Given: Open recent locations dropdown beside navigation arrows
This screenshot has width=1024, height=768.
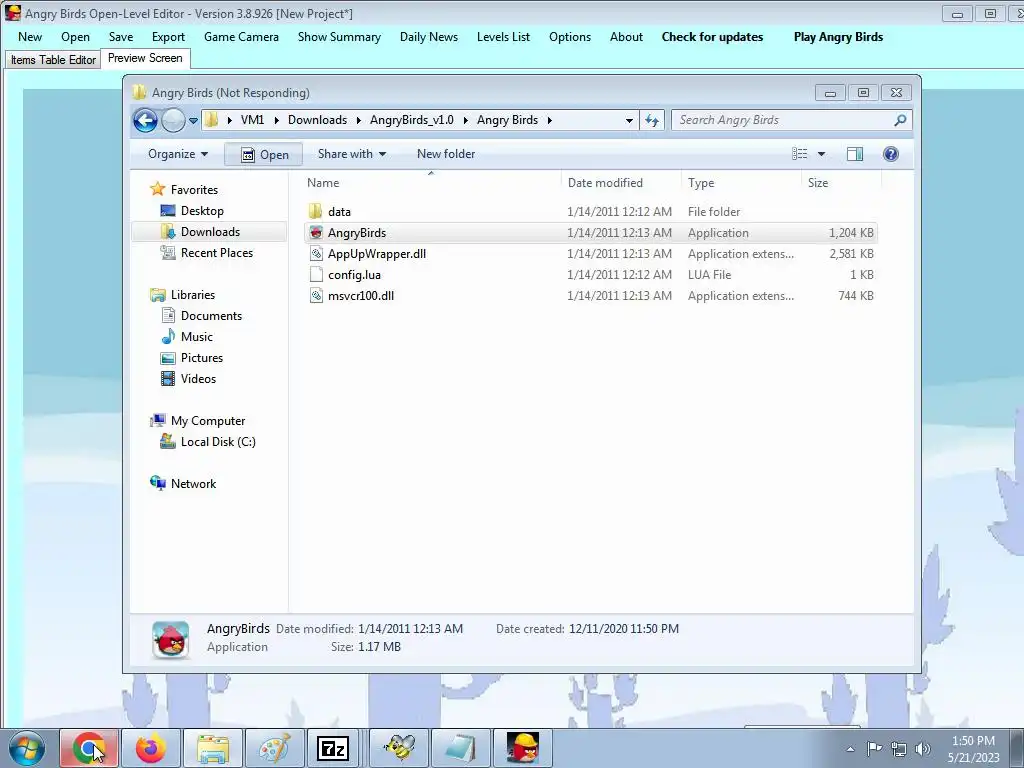Looking at the screenshot, I should coord(193,121).
